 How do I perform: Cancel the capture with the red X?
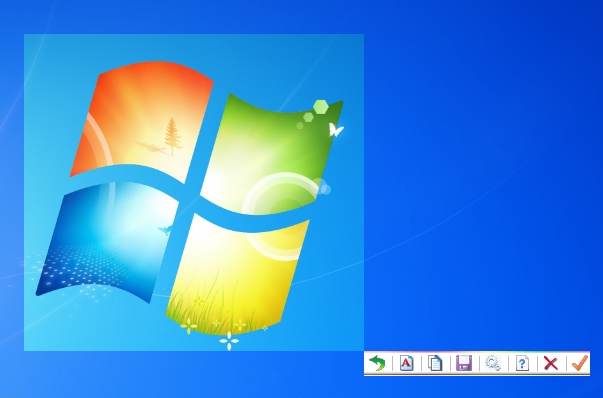coord(551,363)
